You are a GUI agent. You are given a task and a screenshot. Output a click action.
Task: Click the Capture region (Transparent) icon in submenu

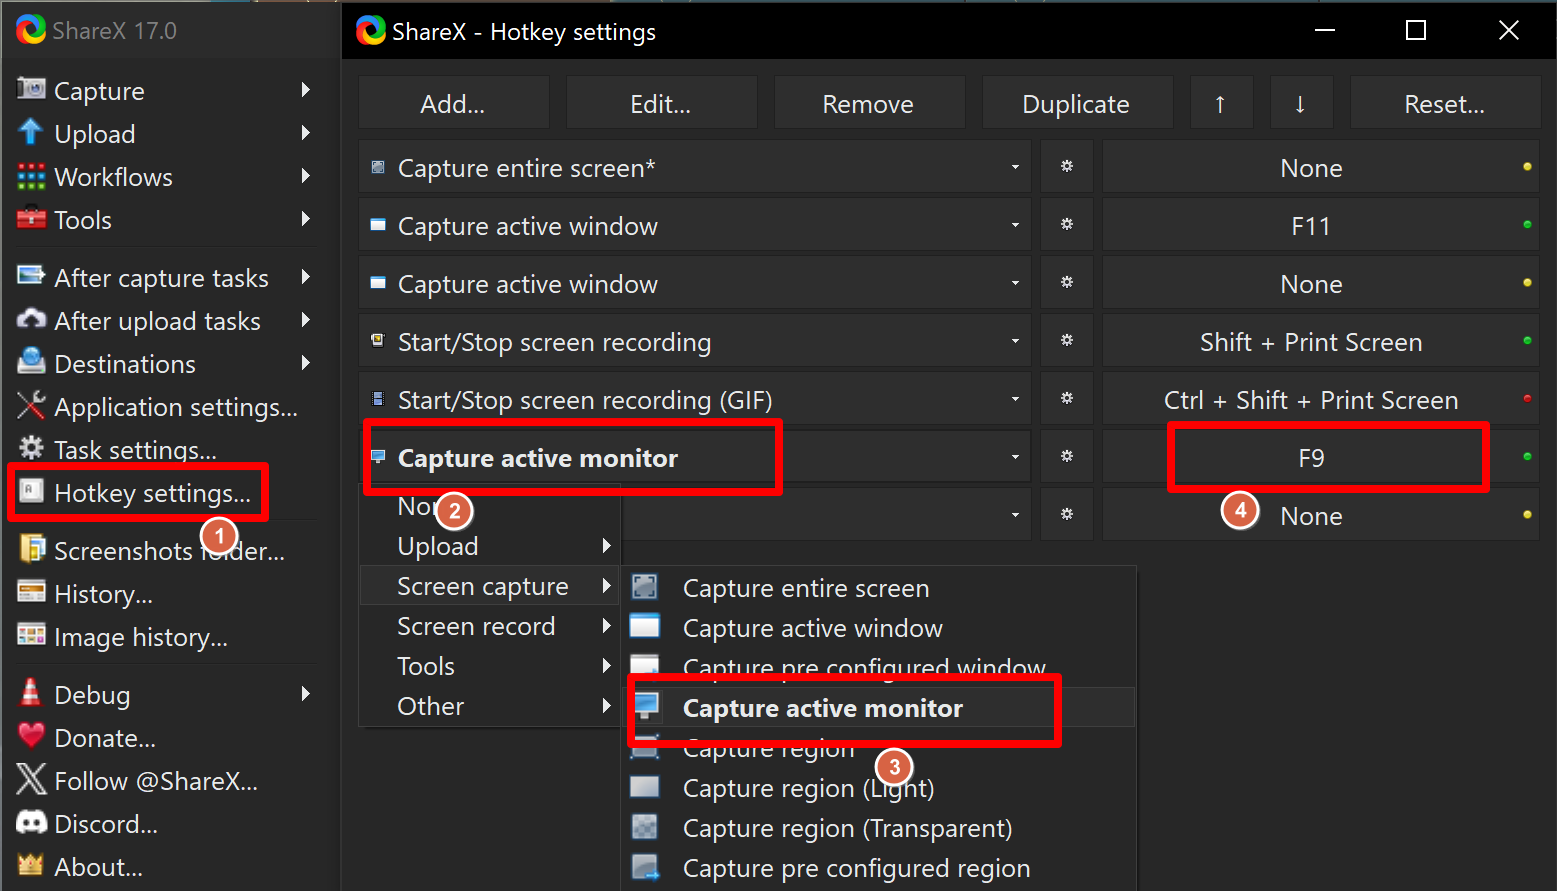(645, 827)
